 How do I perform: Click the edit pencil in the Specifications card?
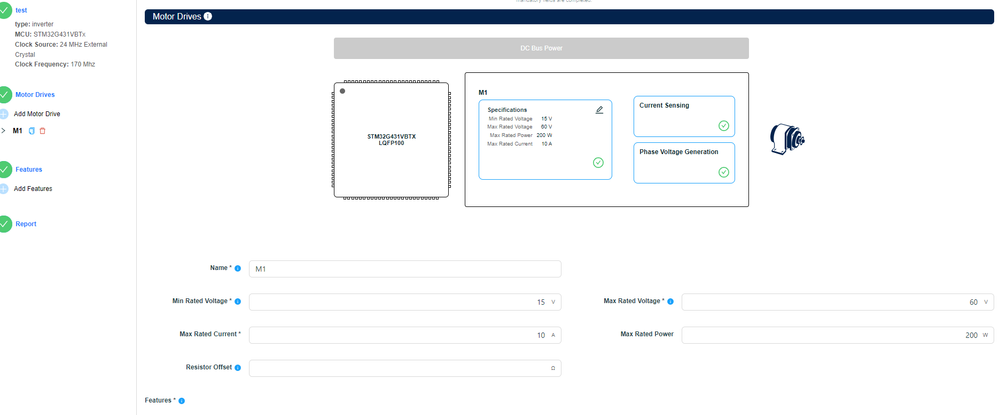tap(599, 110)
